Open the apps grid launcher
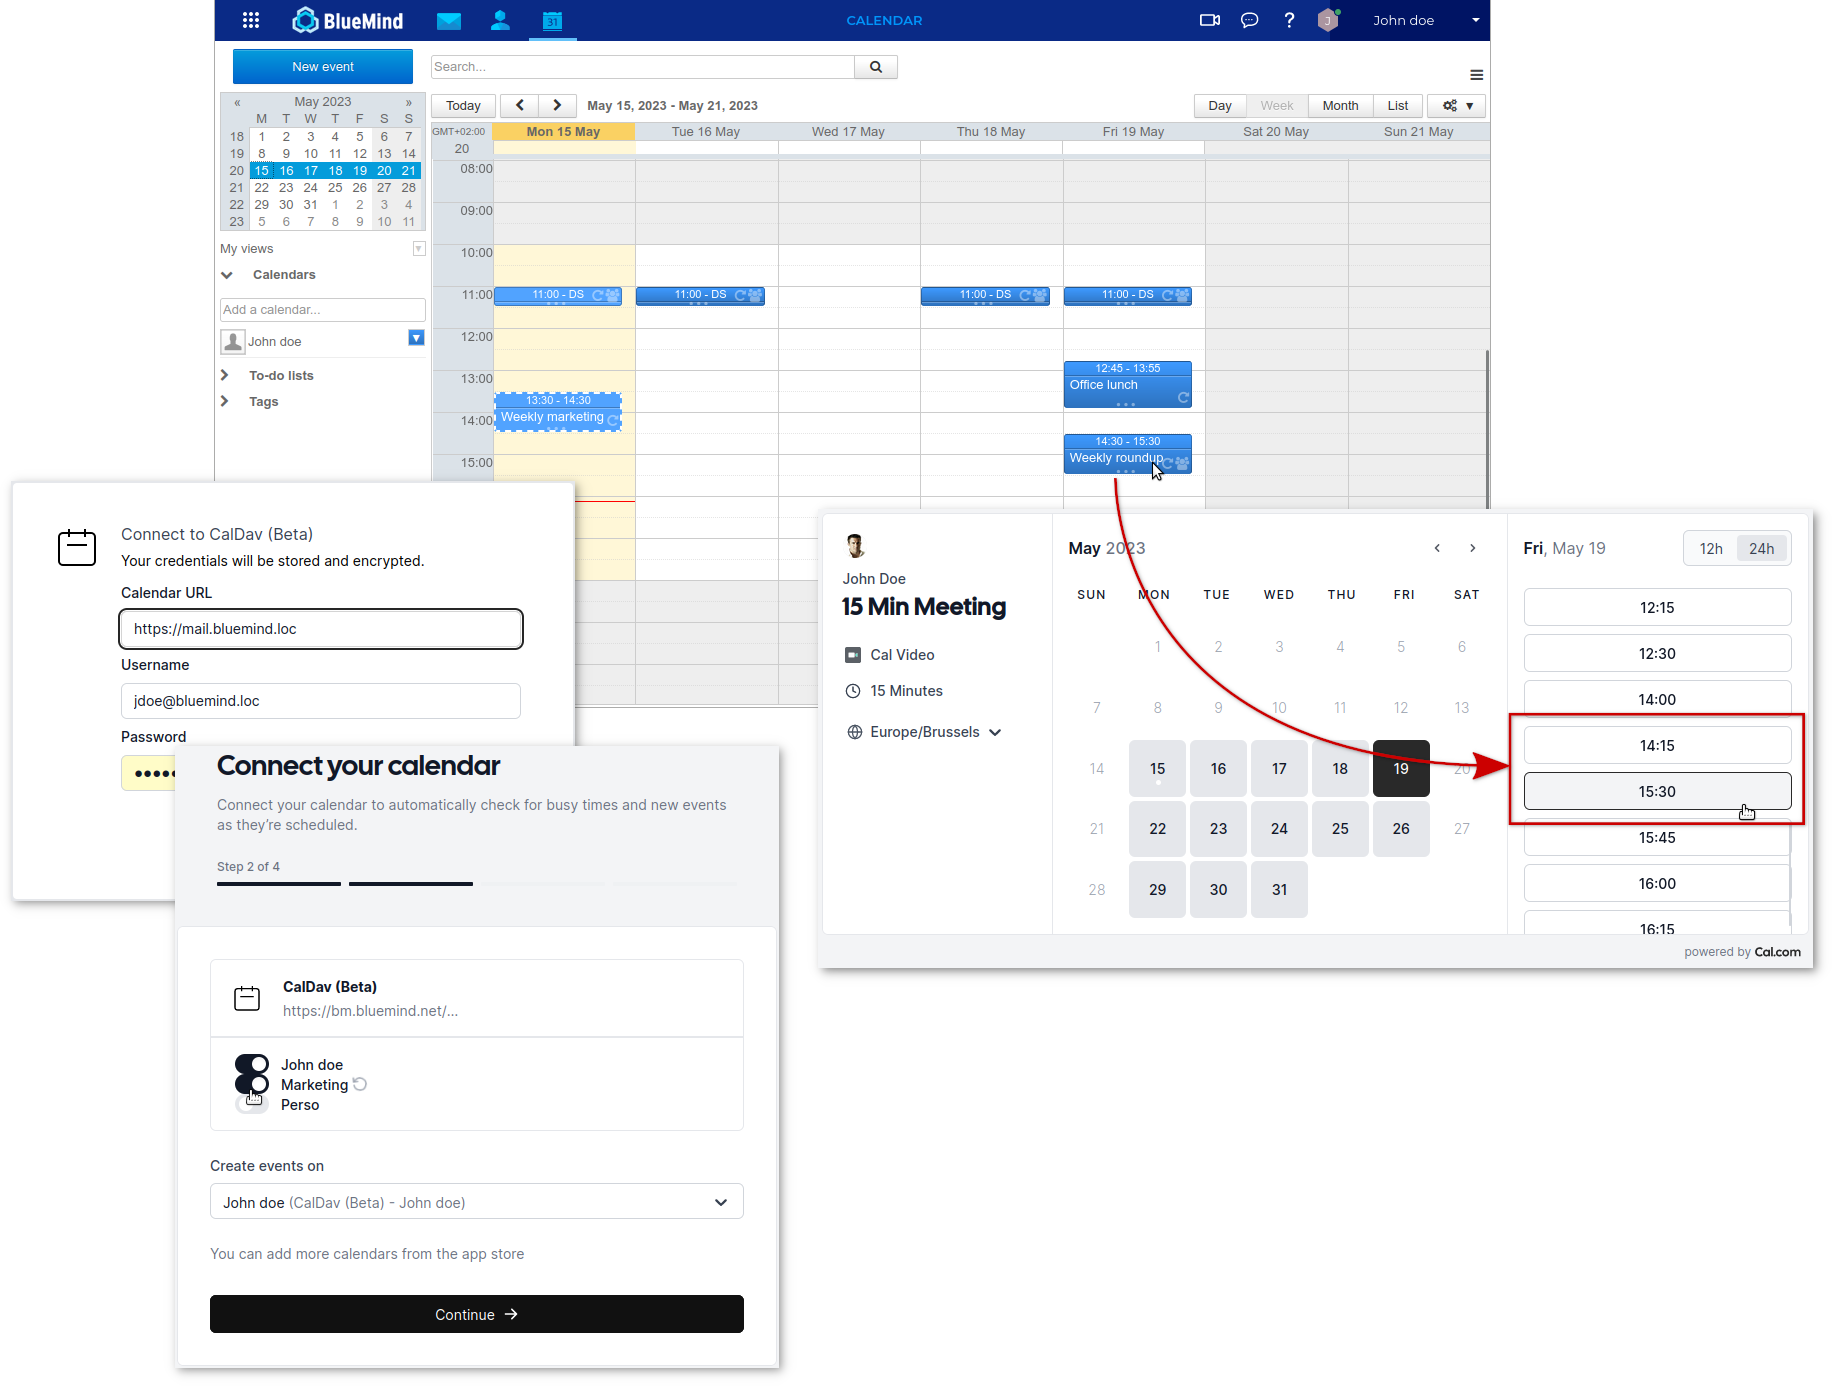Viewport: 1832px width, 1387px height. click(x=251, y=20)
